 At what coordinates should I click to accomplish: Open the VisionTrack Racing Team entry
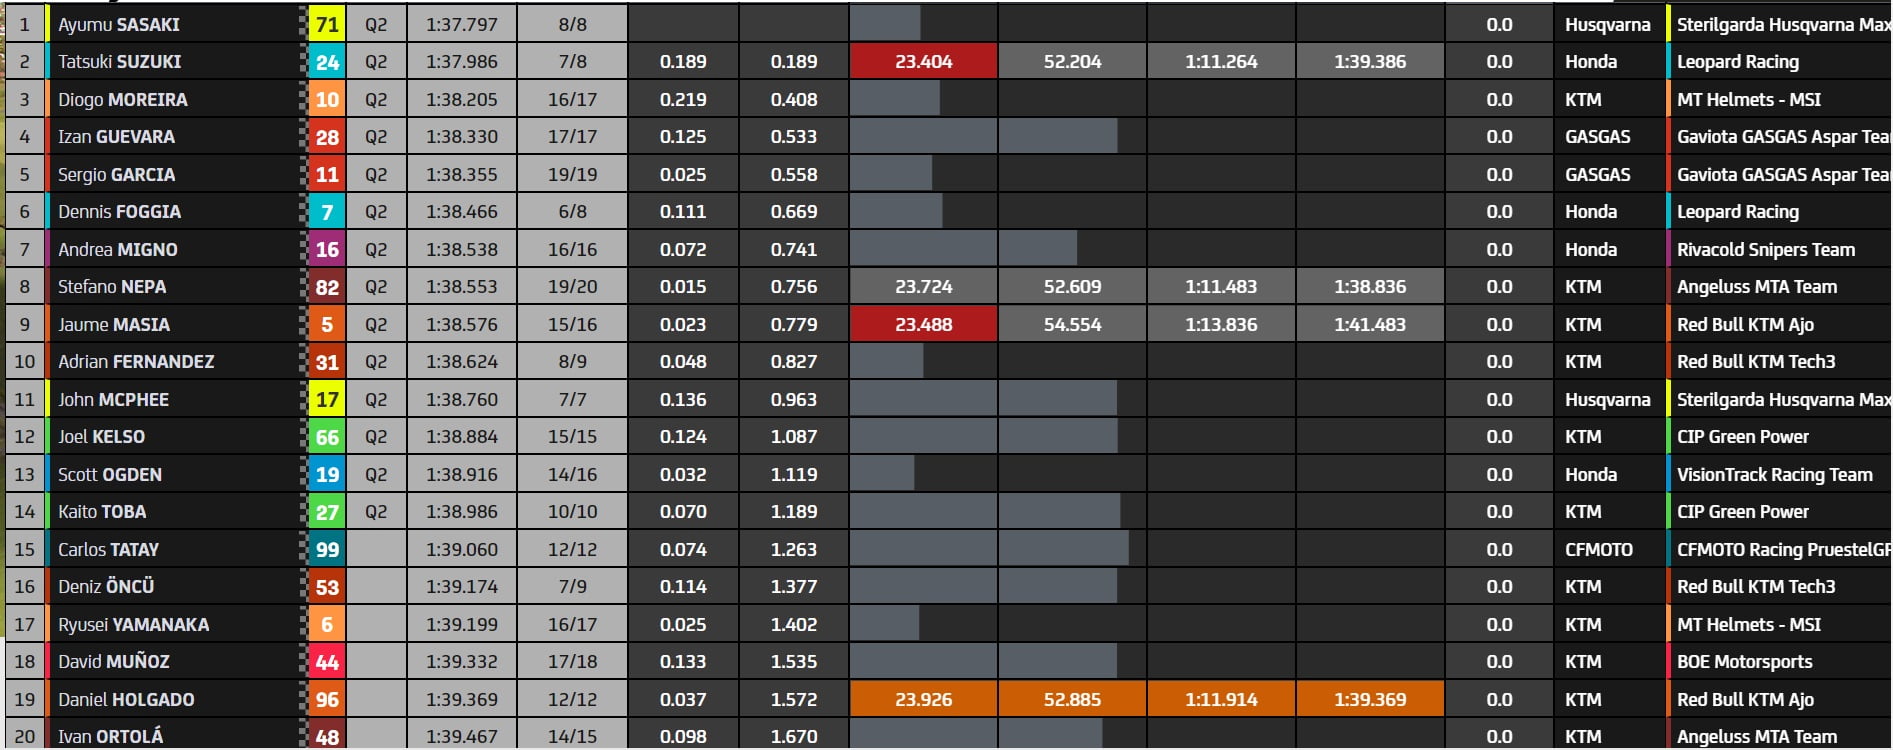pos(1774,475)
